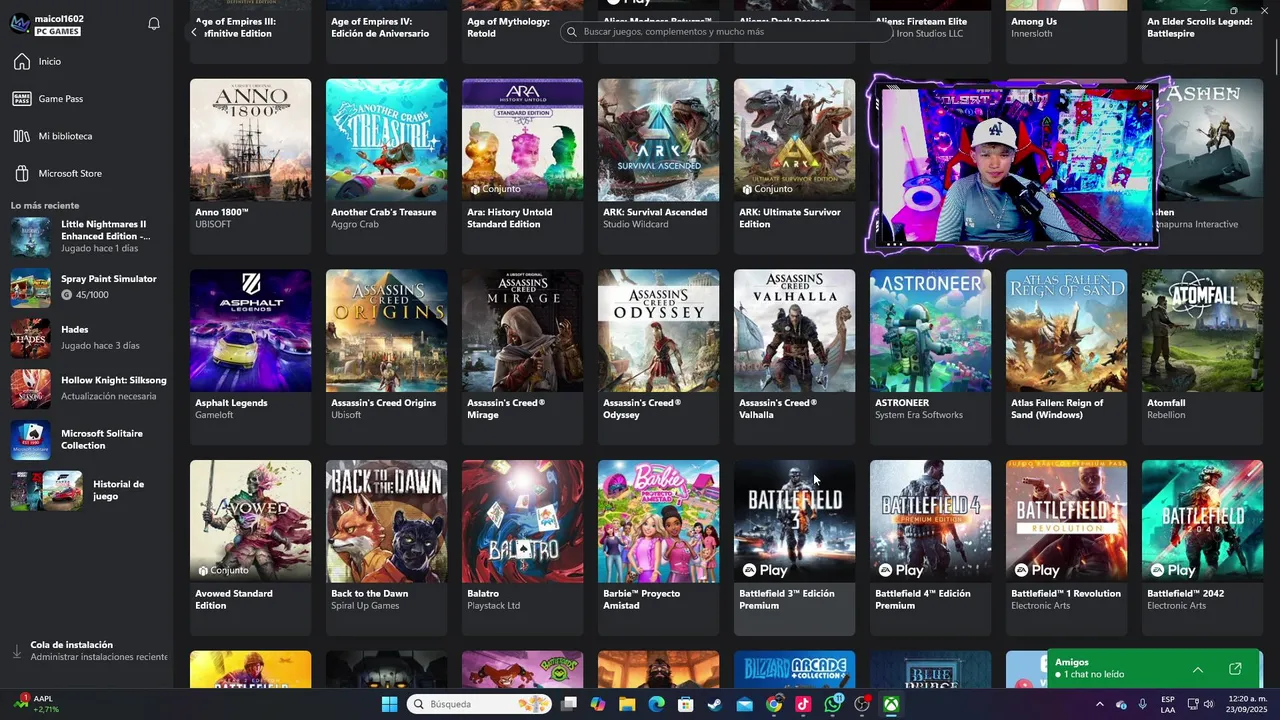Click Age of Mythology: Retold title
The image size is (1280, 720).
(510, 27)
